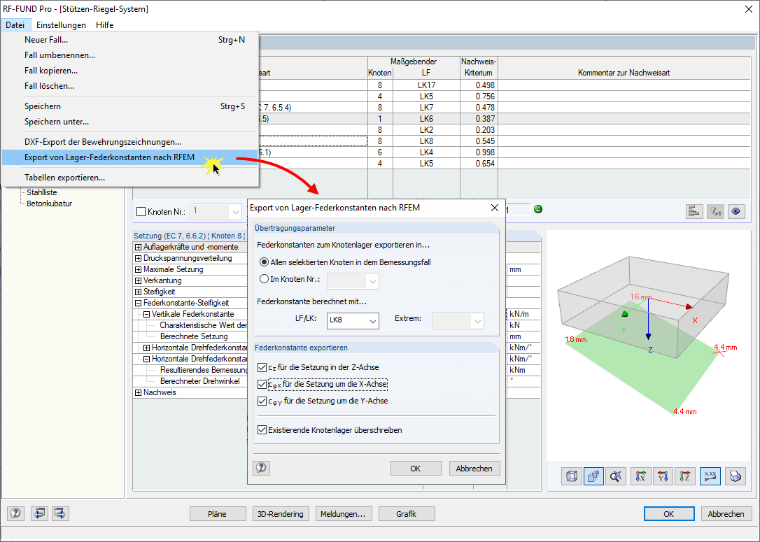The height and width of the screenshot is (542, 760).
Task: Select Export von Lager-Federkonstanten nach RFEM
Action: 130,158
